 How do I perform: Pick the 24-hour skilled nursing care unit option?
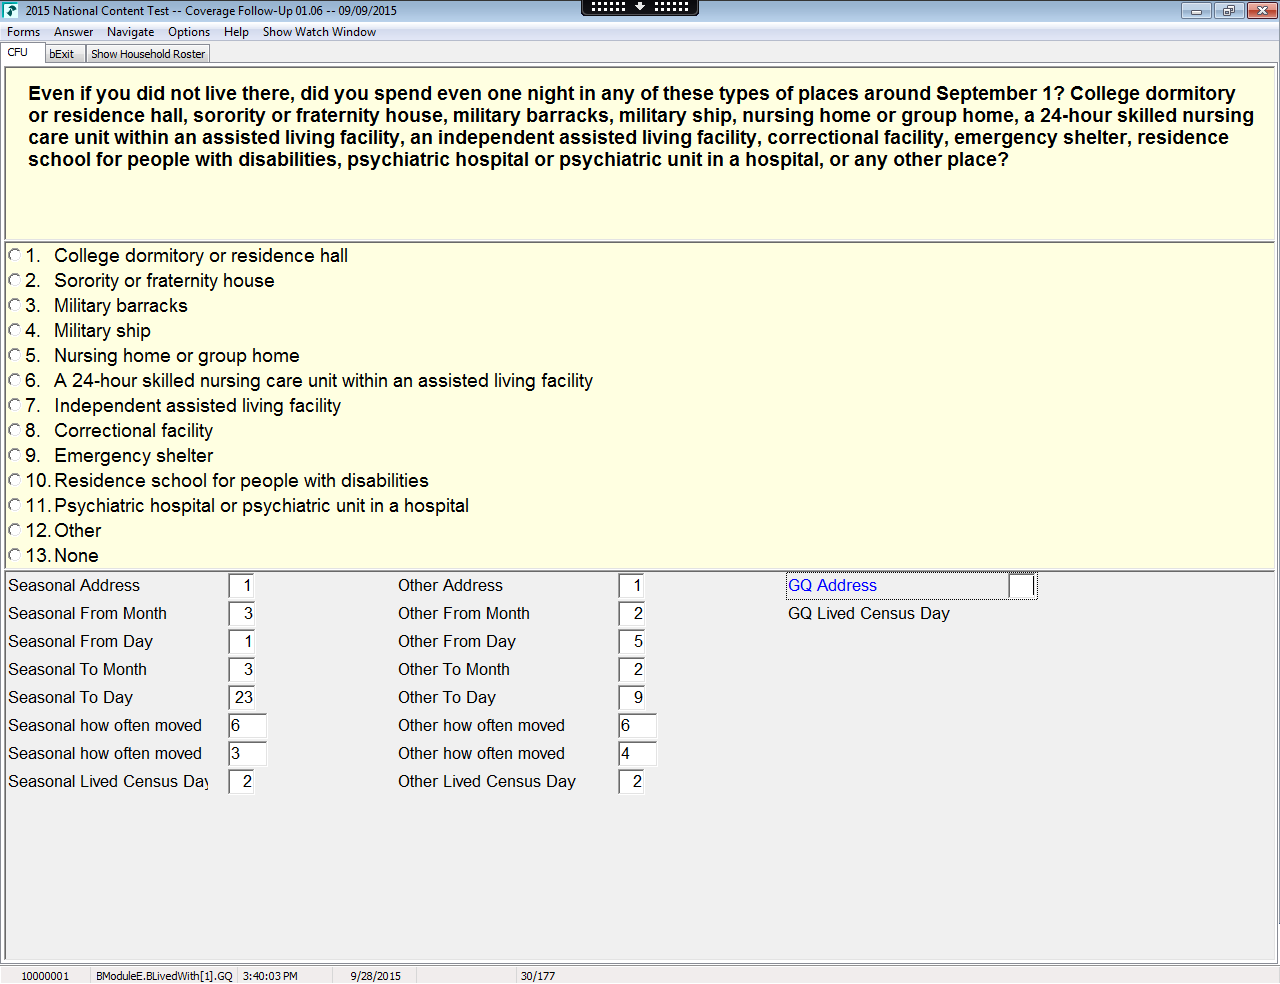click(15, 381)
